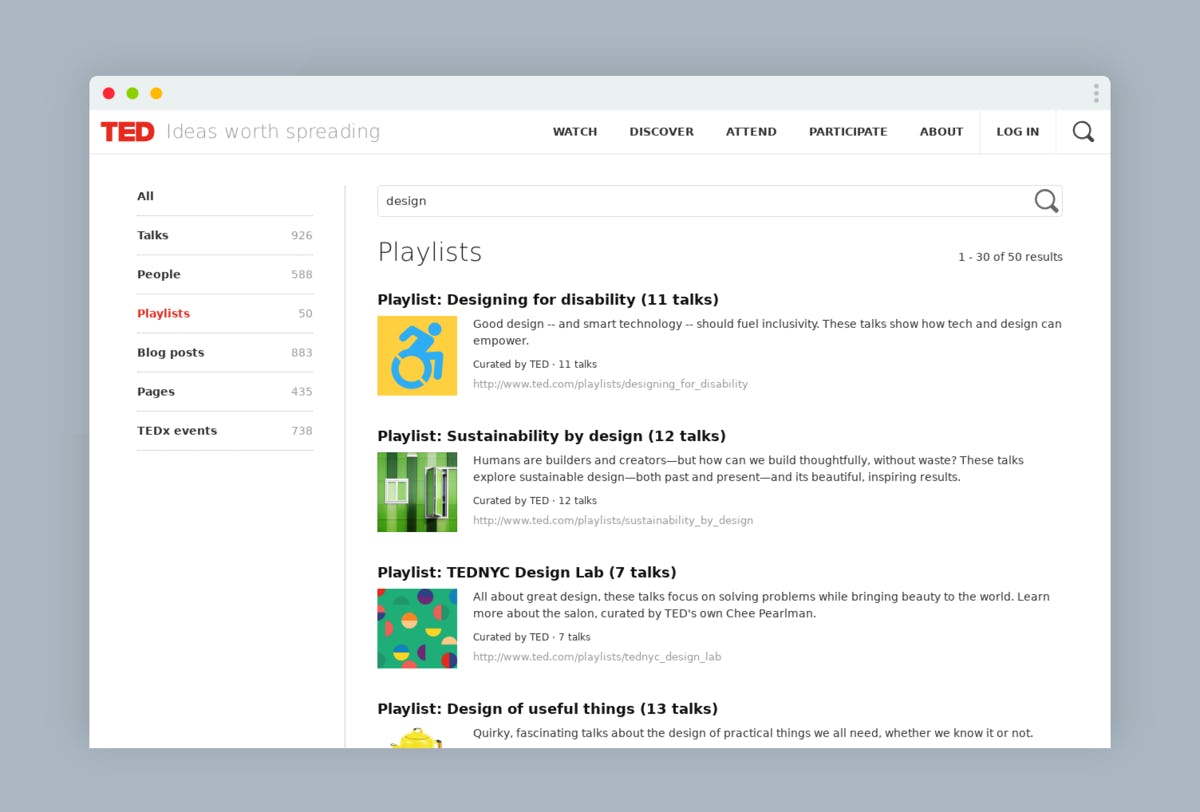1200x812 pixels.
Task: Open the WATCH menu
Action: [x=575, y=132]
